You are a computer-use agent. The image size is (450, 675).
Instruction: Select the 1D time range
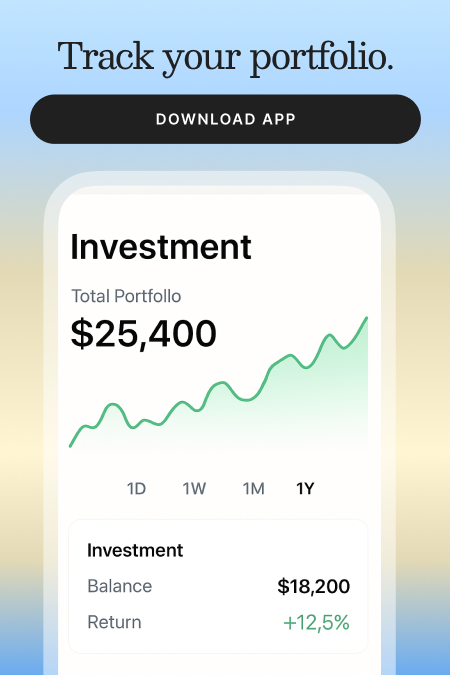[137, 489]
